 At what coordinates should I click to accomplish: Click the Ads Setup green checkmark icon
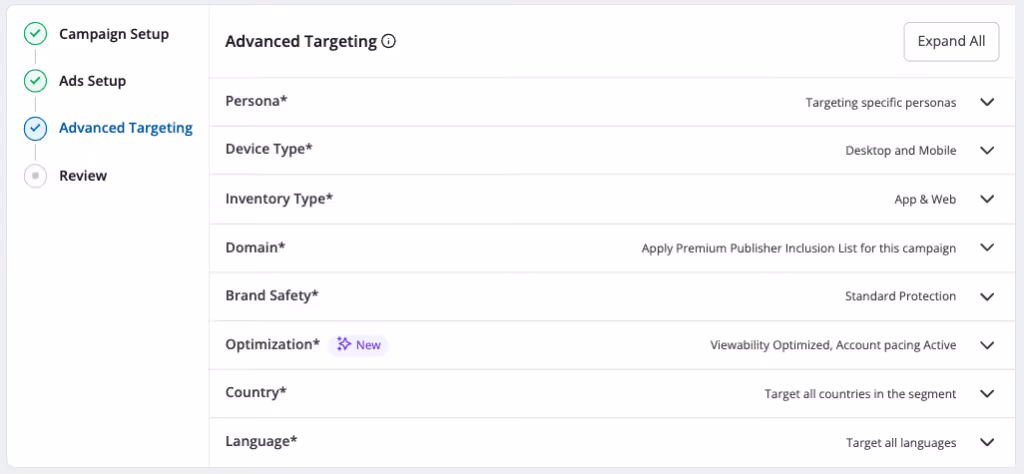(35, 82)
